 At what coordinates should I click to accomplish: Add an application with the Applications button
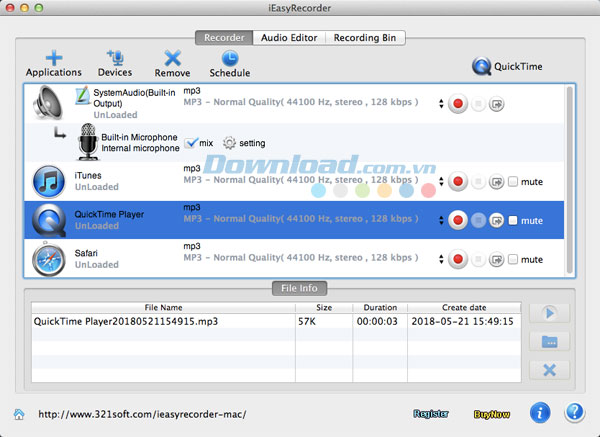pos(54,64)
